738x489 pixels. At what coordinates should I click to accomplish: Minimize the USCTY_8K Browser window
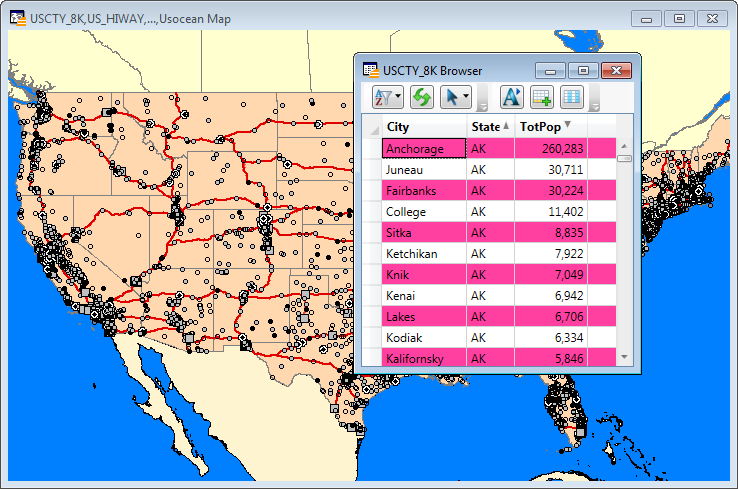pyautogui.click(x=551, y=71)
